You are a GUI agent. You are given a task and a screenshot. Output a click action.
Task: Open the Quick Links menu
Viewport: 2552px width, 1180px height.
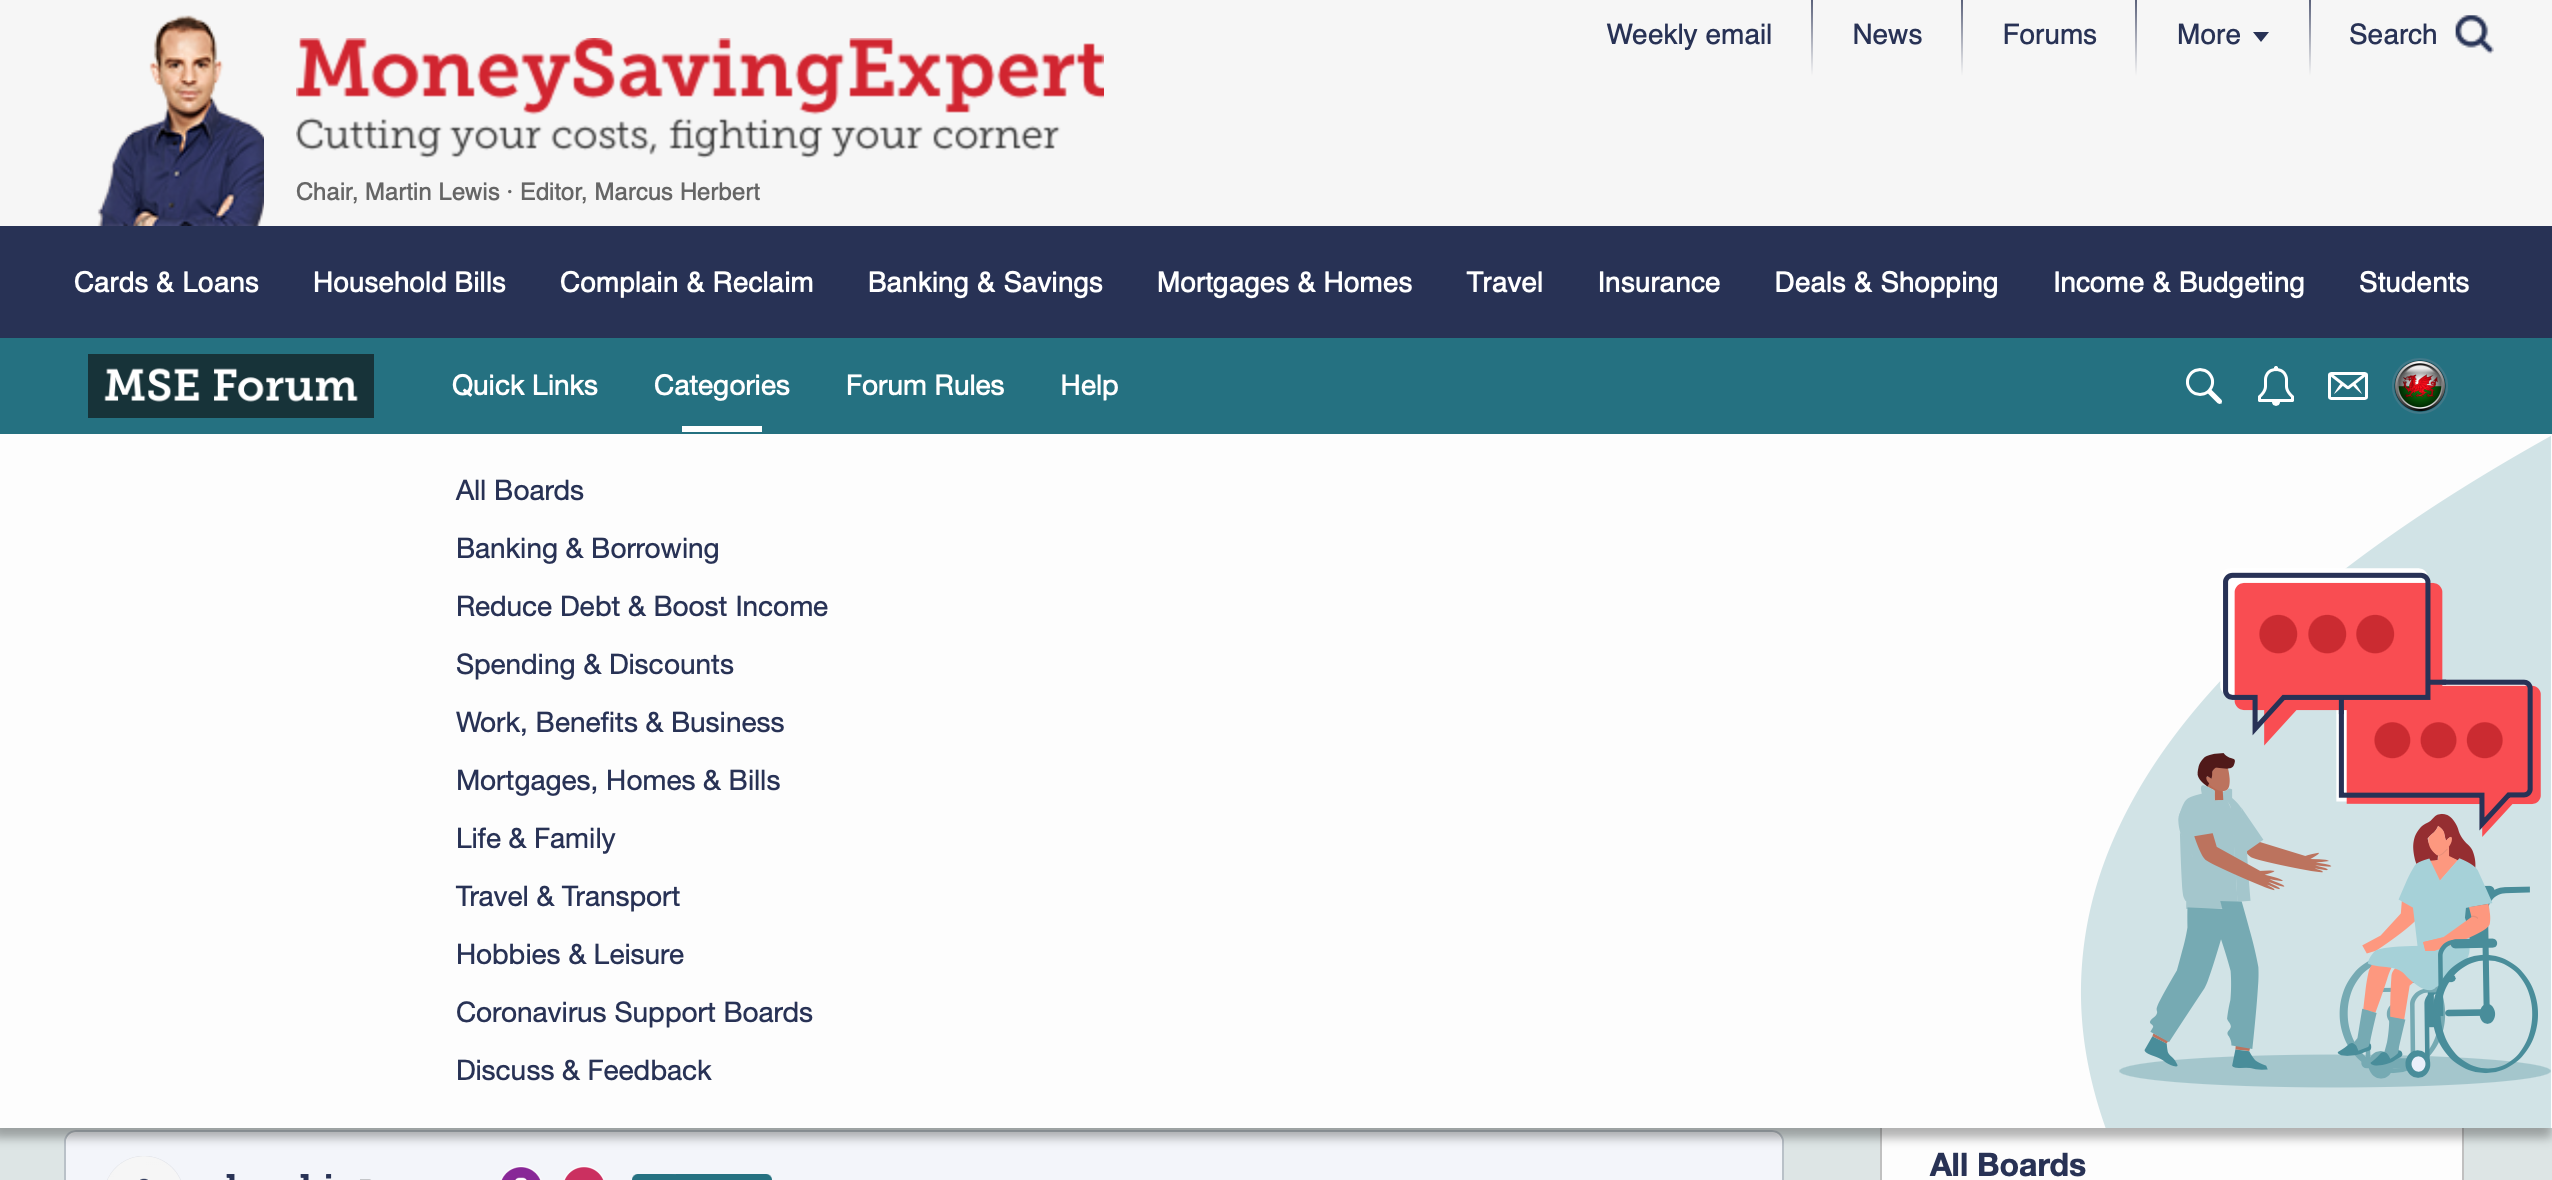pos(524,386)
